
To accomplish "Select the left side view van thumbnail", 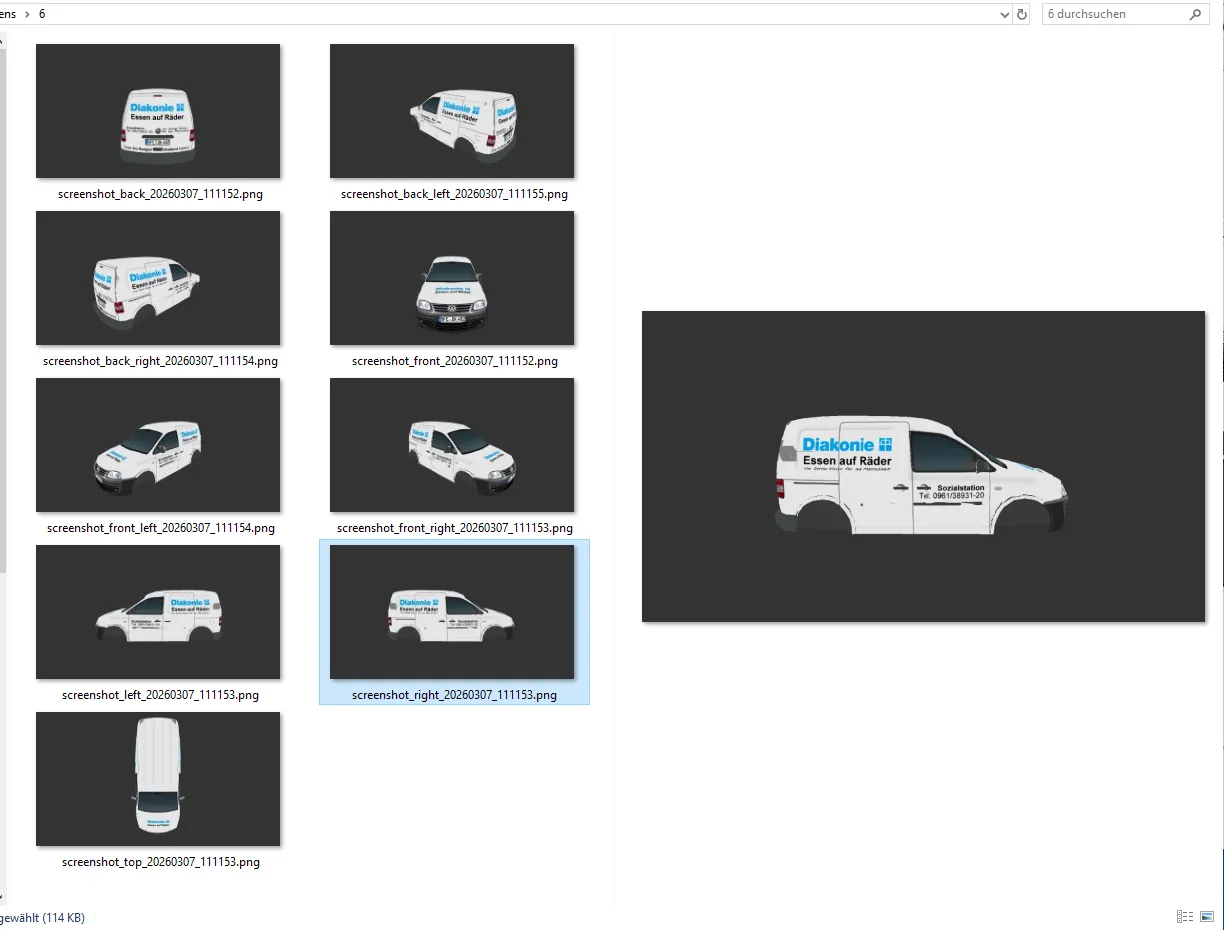I will [x=158, y=612].
